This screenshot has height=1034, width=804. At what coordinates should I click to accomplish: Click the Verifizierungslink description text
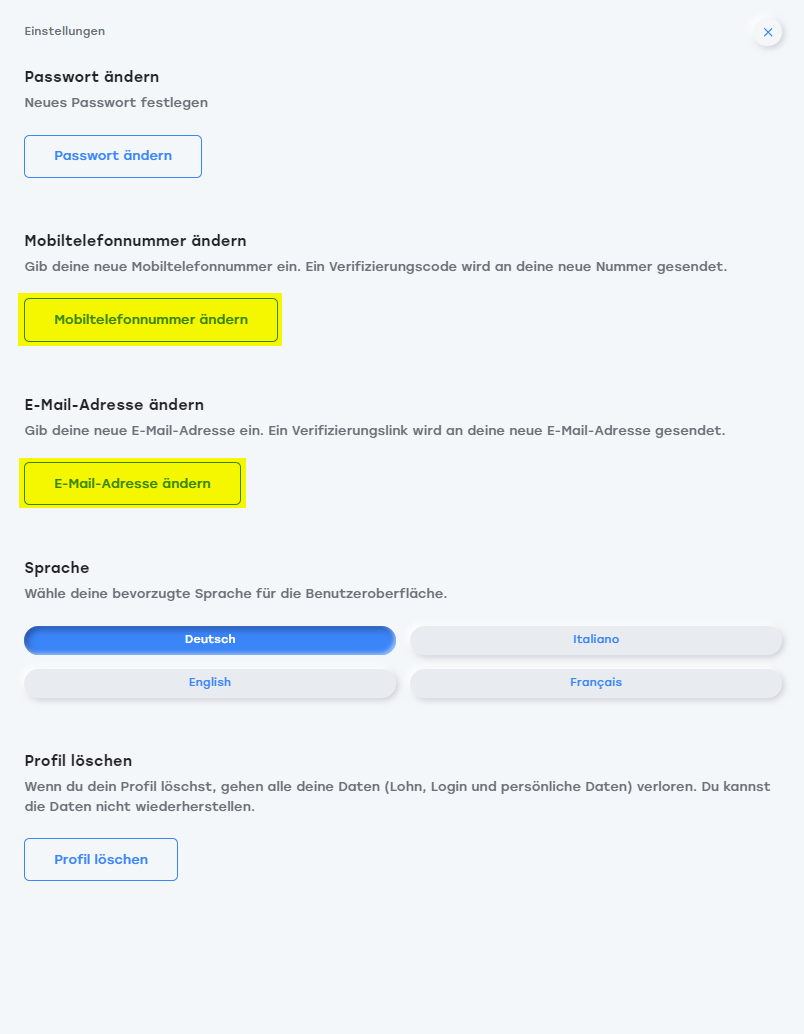click(375, 431)
